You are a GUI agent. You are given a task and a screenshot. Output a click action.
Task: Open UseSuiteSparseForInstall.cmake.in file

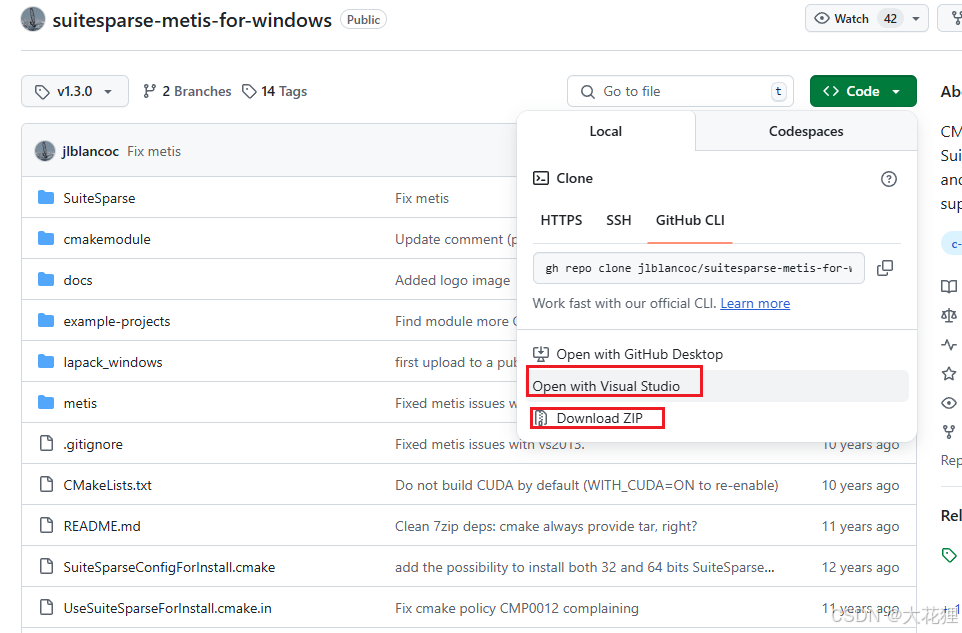click(x=167, y=608)
